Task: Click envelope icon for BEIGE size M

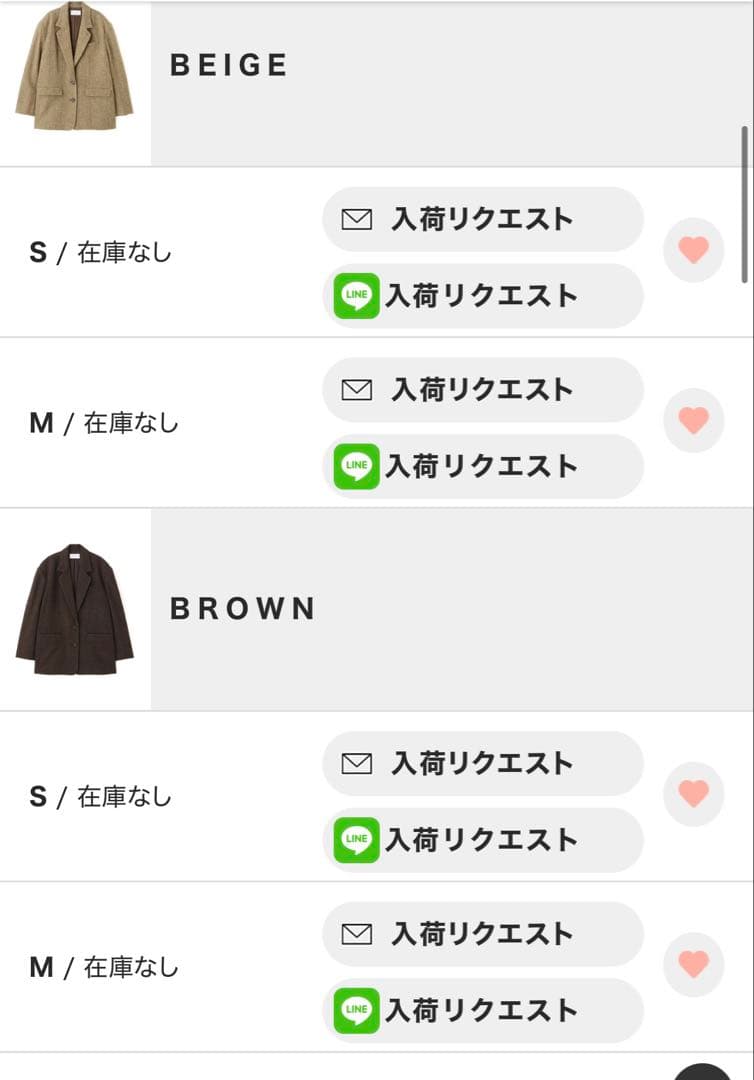Action: pyautogui.click(x=357, y=390)
